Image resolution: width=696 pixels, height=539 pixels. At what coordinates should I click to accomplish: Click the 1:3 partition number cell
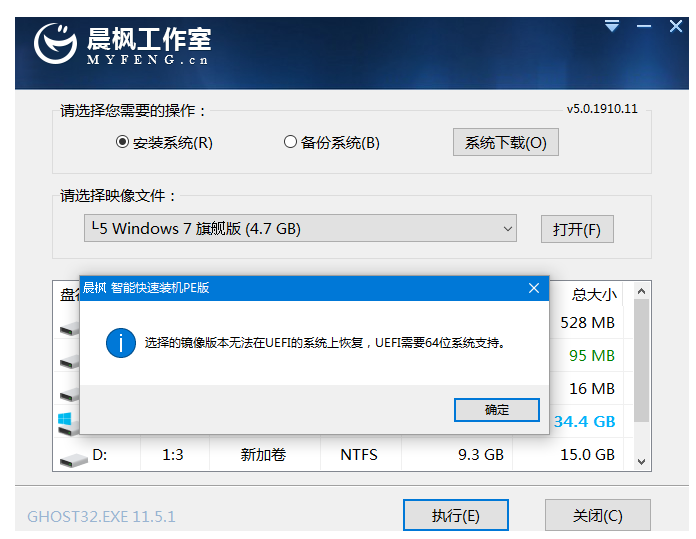pyautogui.click(x=173, y=455)
